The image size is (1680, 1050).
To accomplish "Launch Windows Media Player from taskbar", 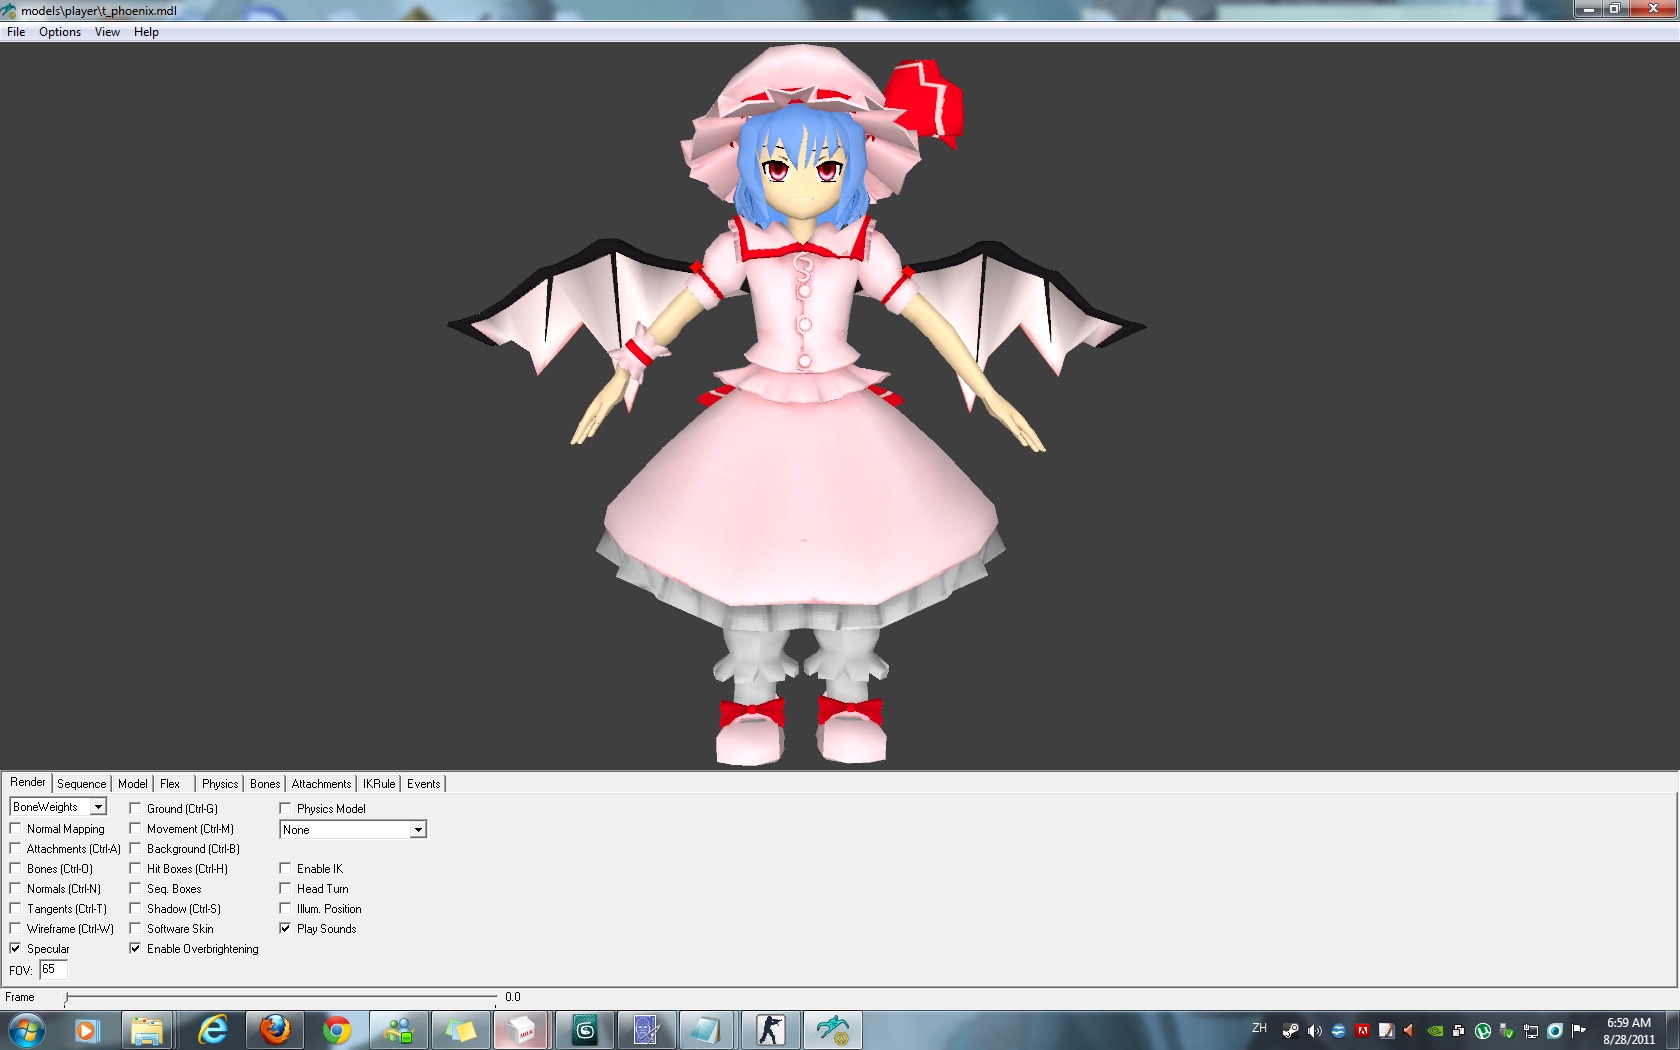I will 87,1030.
